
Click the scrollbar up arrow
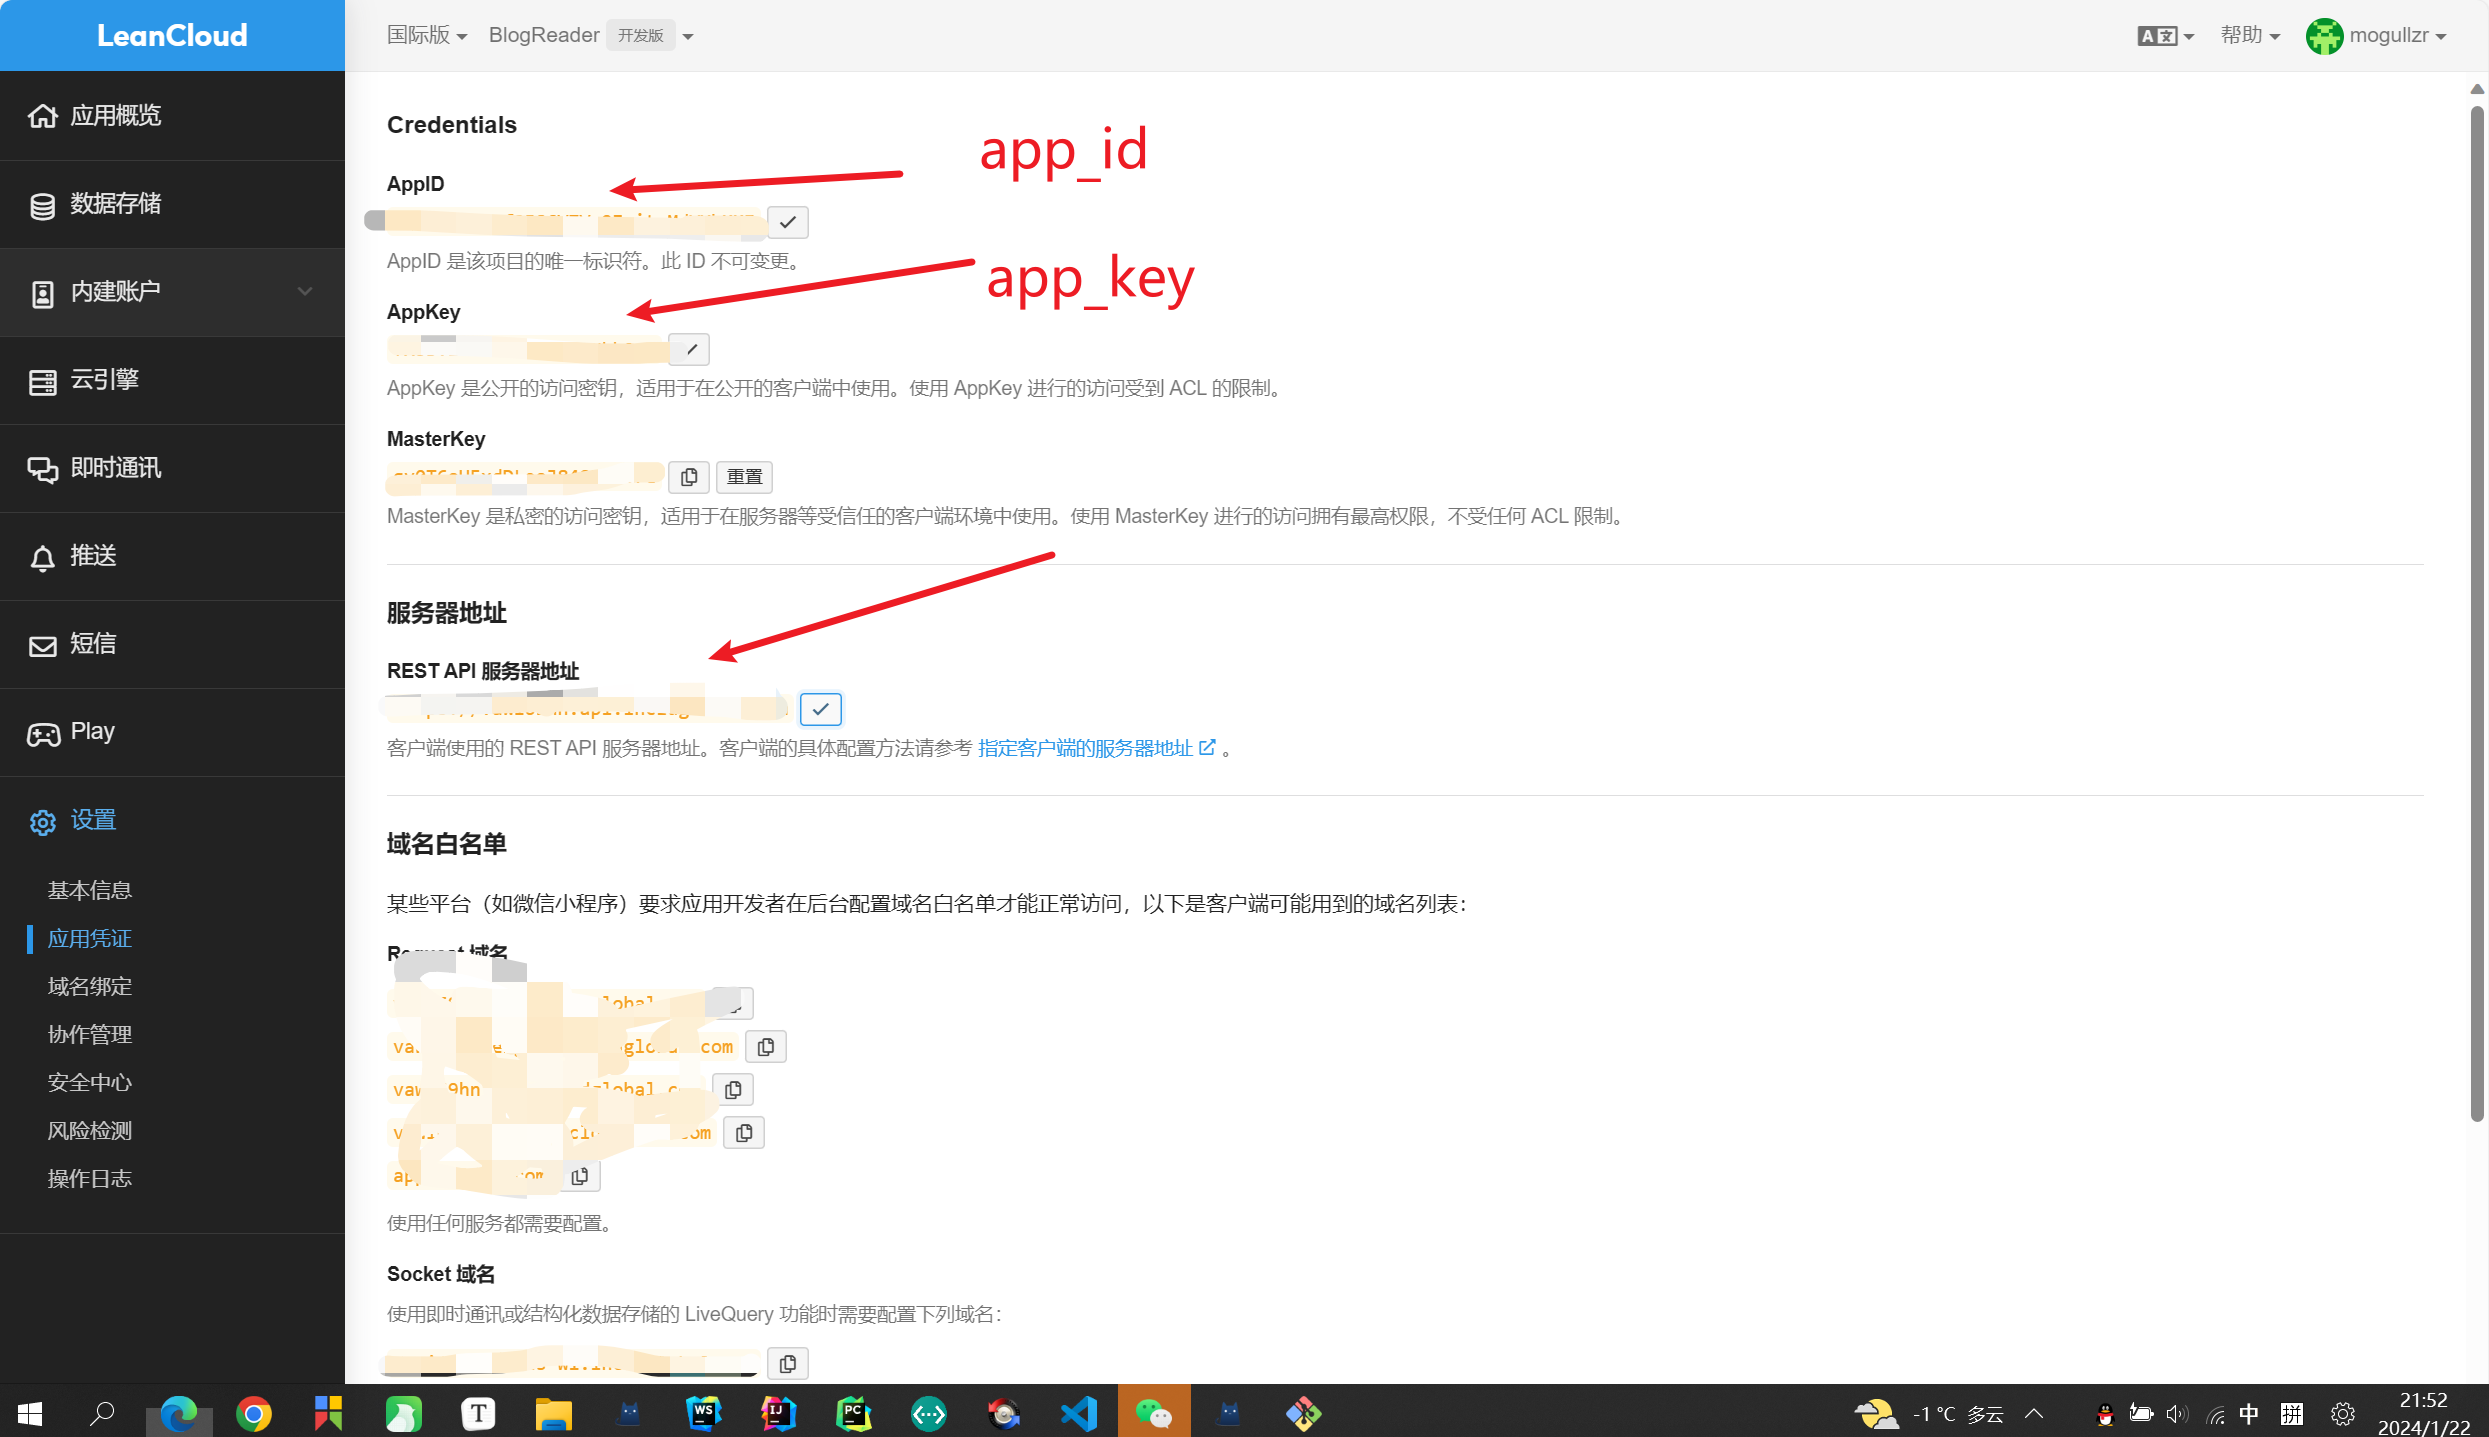[x=2477, y=89]
